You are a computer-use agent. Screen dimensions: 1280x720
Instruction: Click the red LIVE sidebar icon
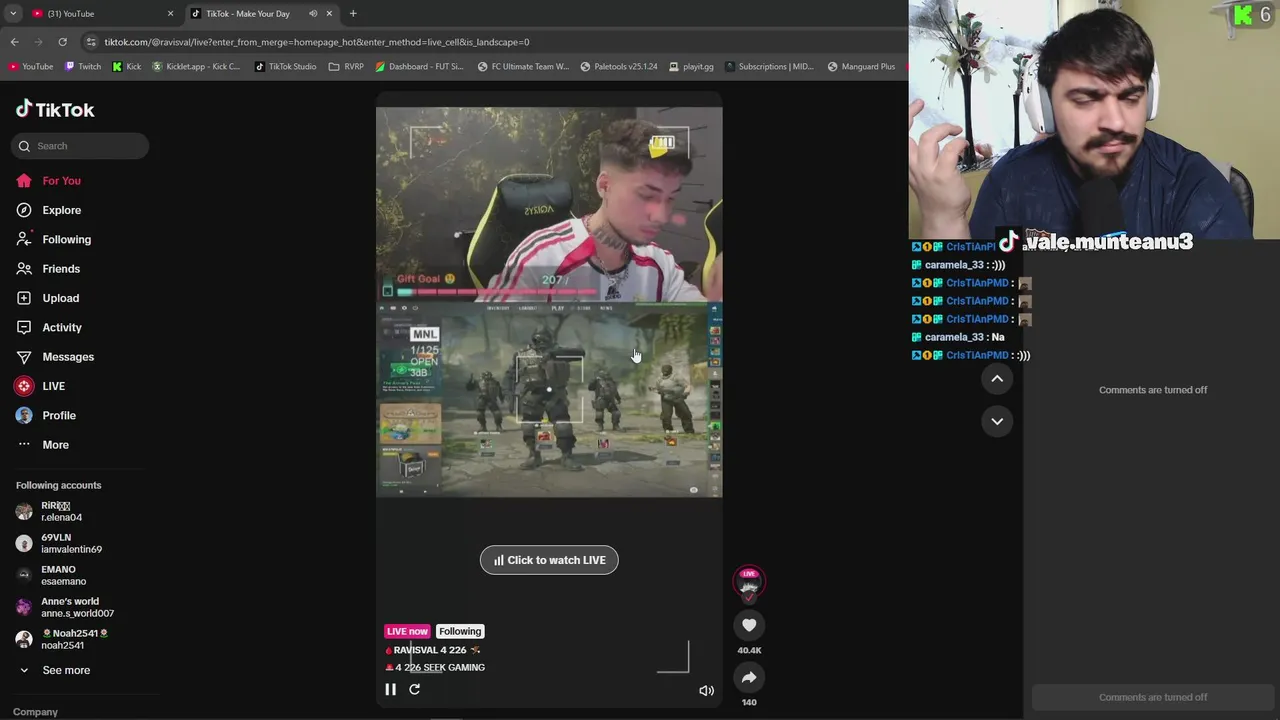tap(24, 386)
